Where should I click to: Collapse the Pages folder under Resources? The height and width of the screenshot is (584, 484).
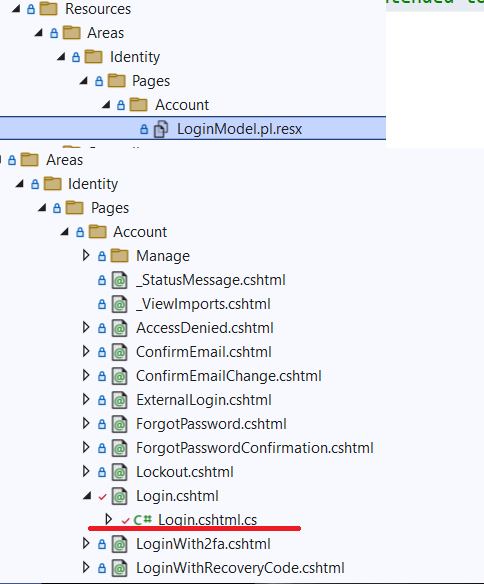coord(83,81)
